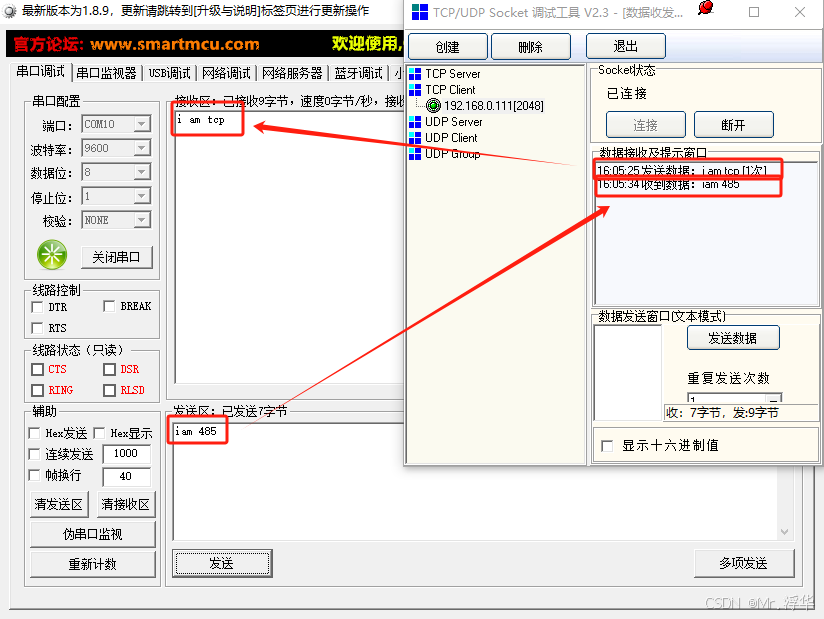Screen dimensions: 824x619
Task: Click the 清发送区 button
Action: click(x=59, y=504)
